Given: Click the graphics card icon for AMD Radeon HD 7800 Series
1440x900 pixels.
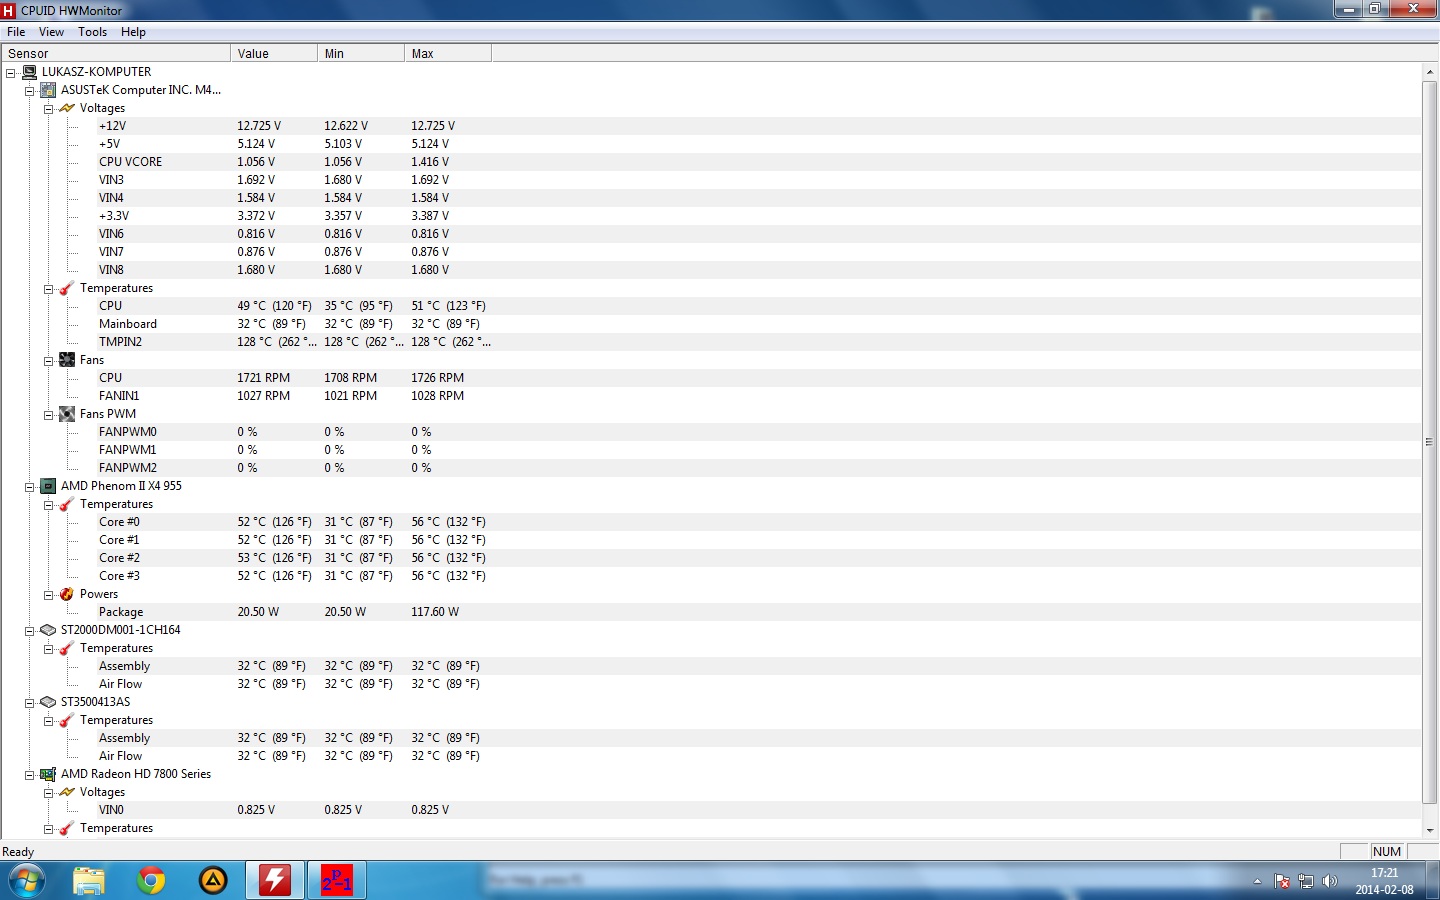Looking at the screenshot, I should tap(48, 774).
